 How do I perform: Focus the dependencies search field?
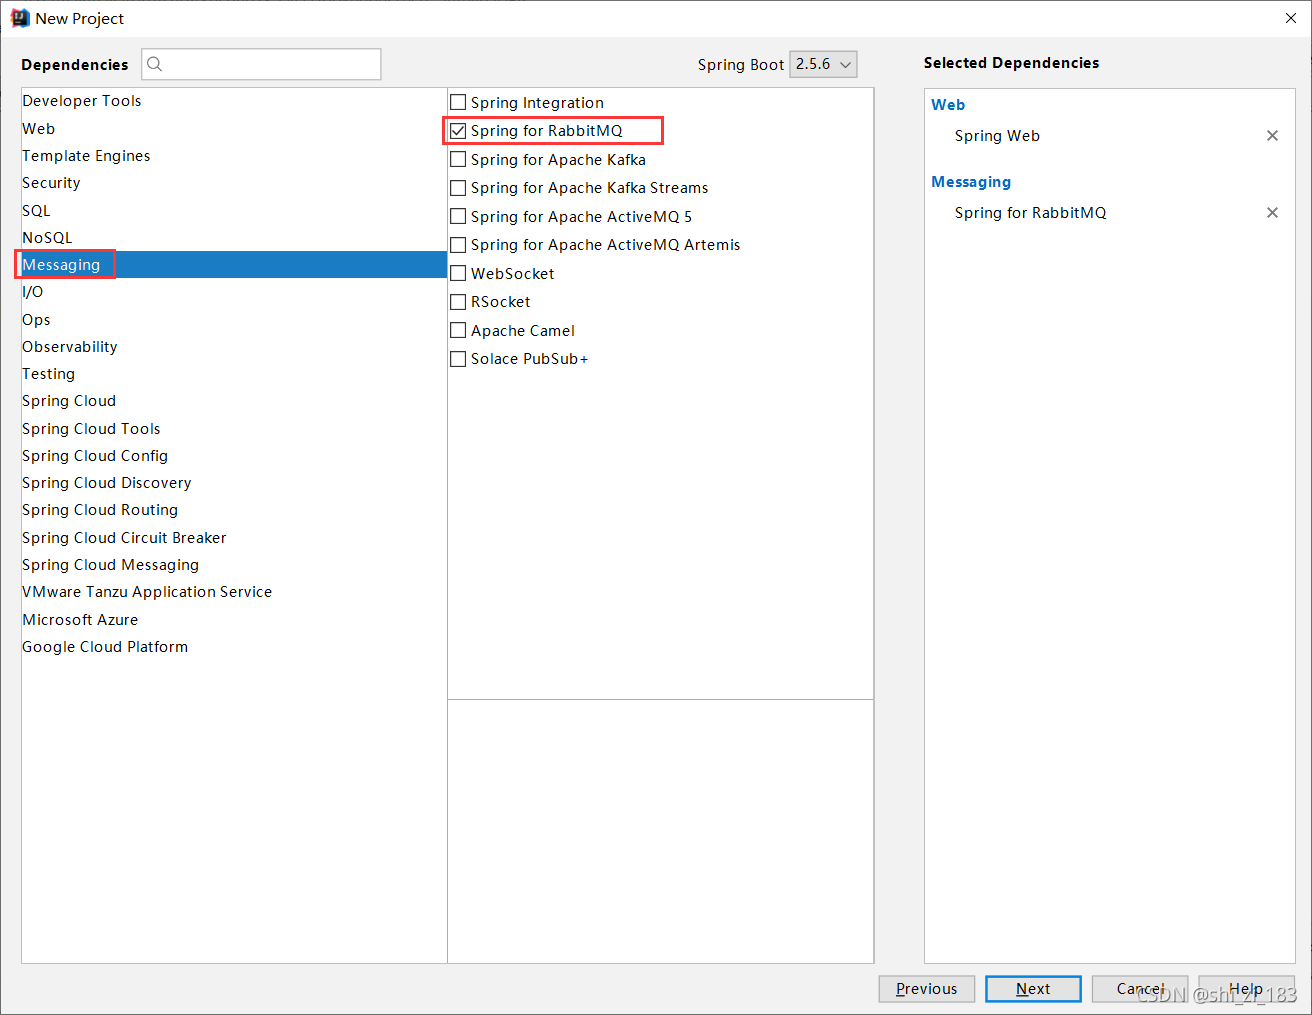coord(261,64)
